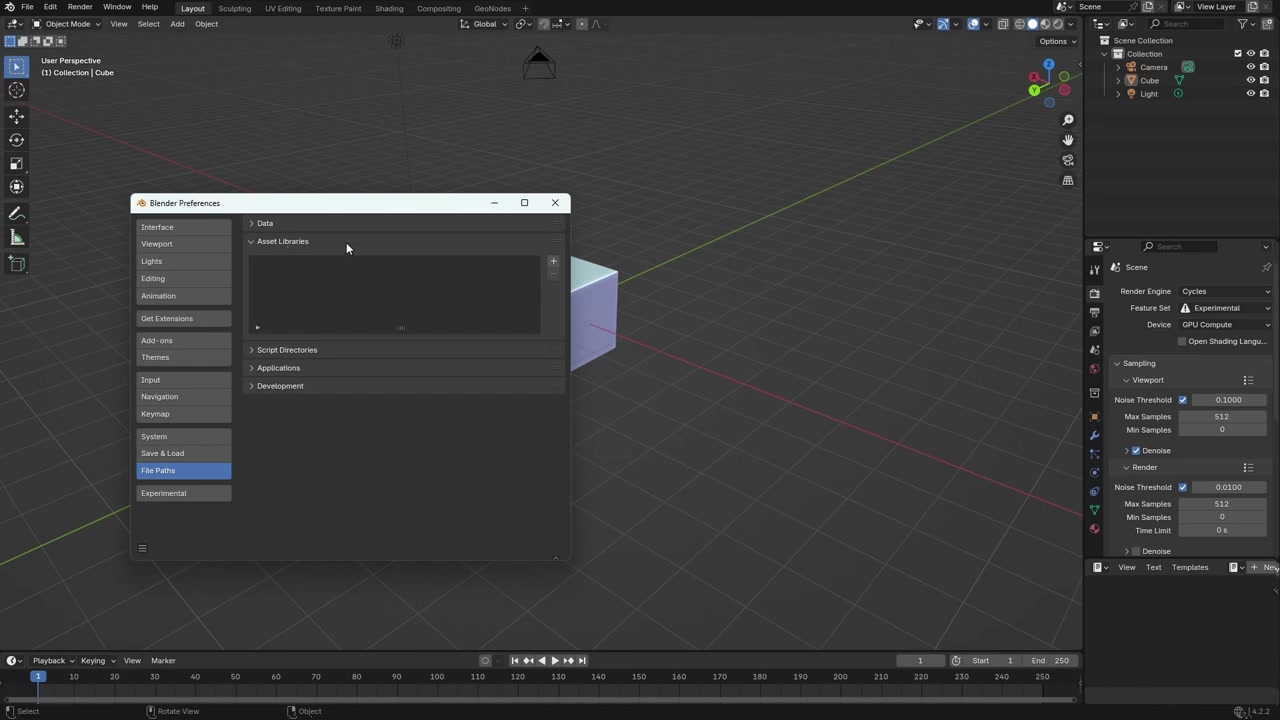The height and width of the screenshot is (720, 1280).
Task: Click the add asset library plus button
Action: point(553,261)
